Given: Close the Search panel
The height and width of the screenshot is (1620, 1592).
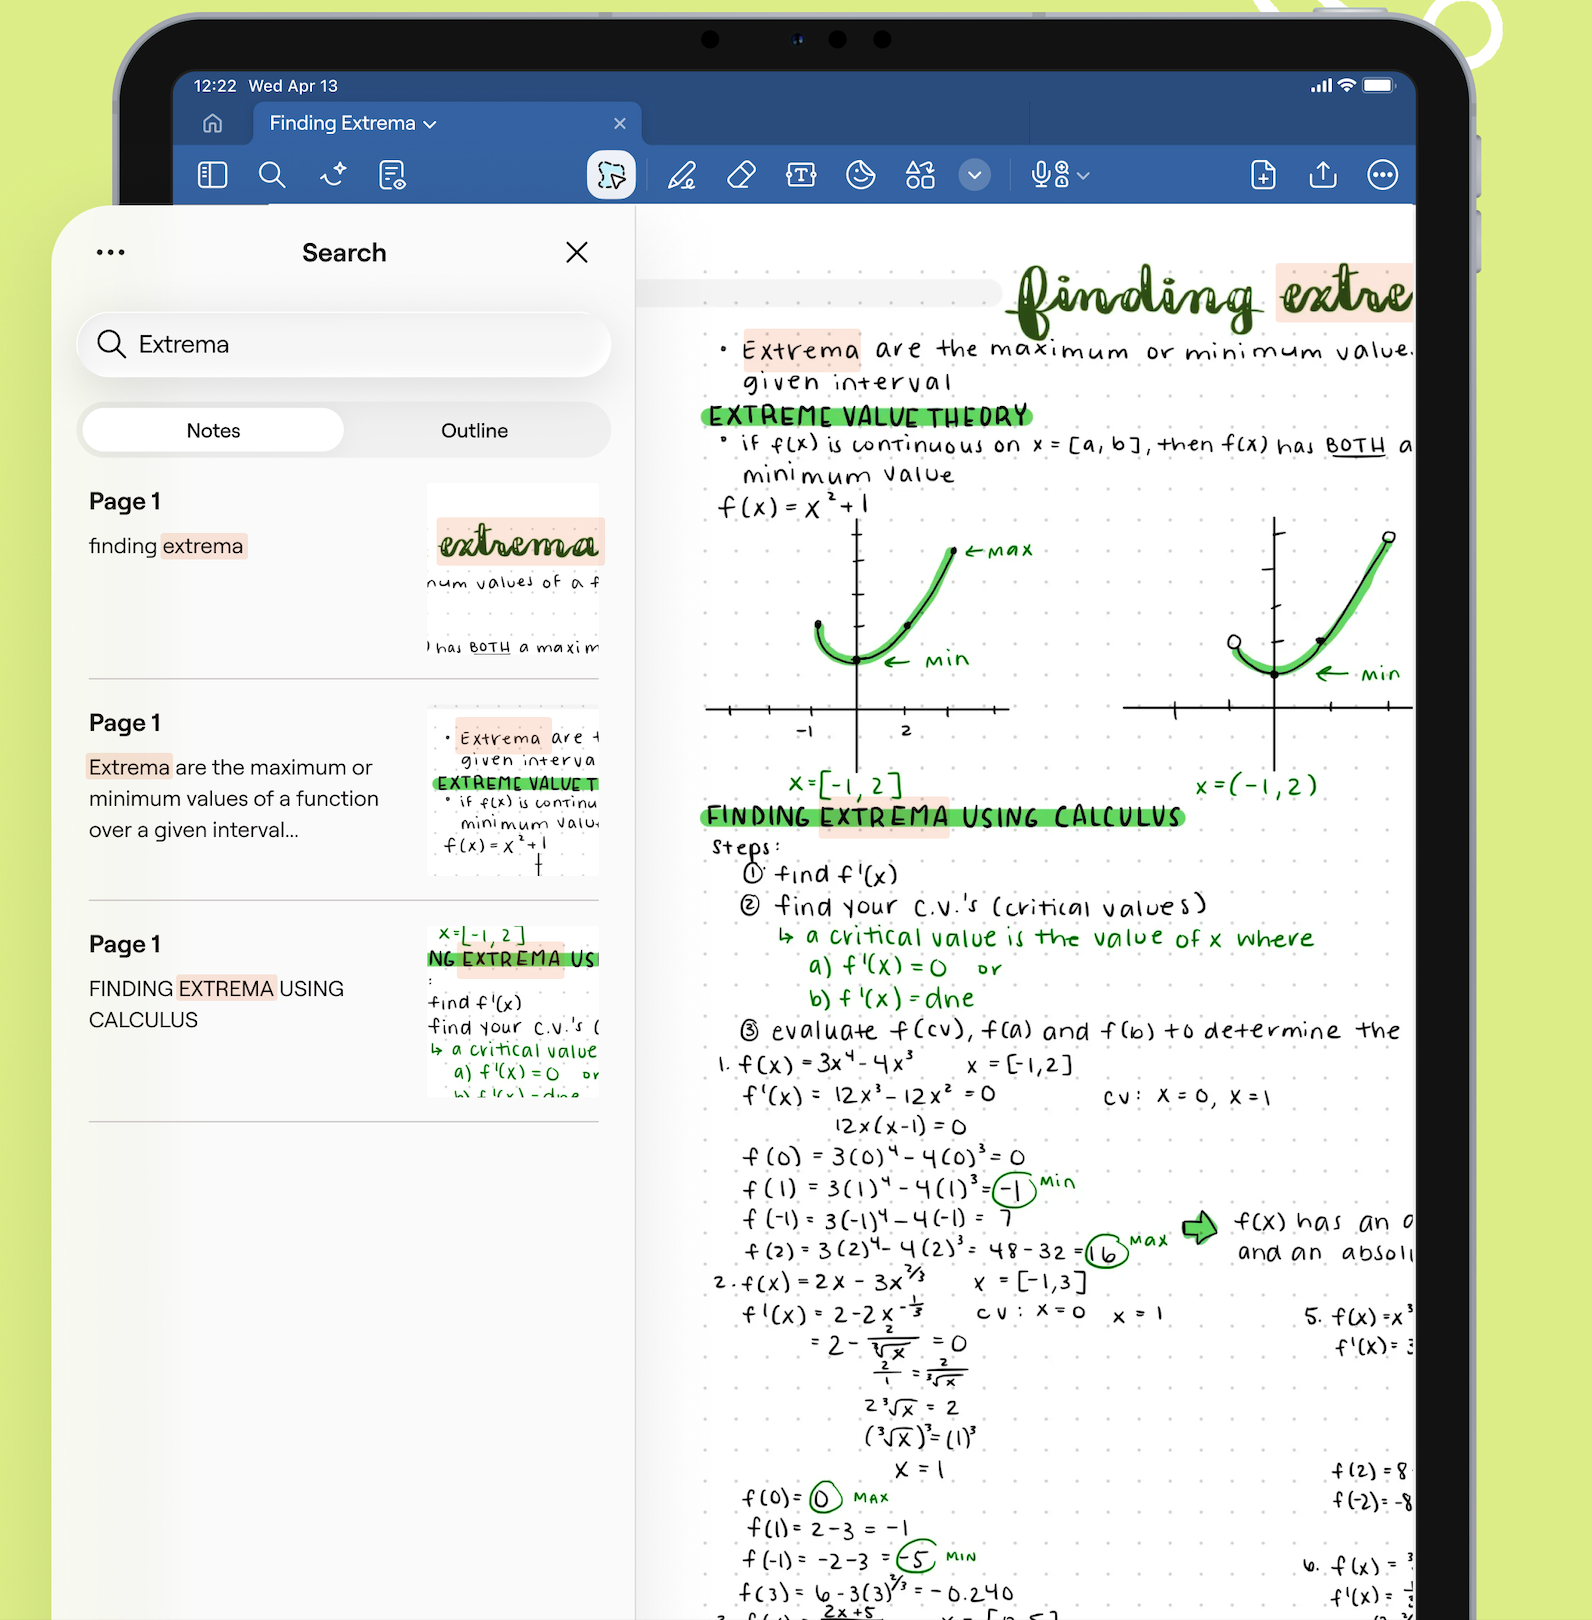Looking at the screenshot, I should tap(577, 252).
